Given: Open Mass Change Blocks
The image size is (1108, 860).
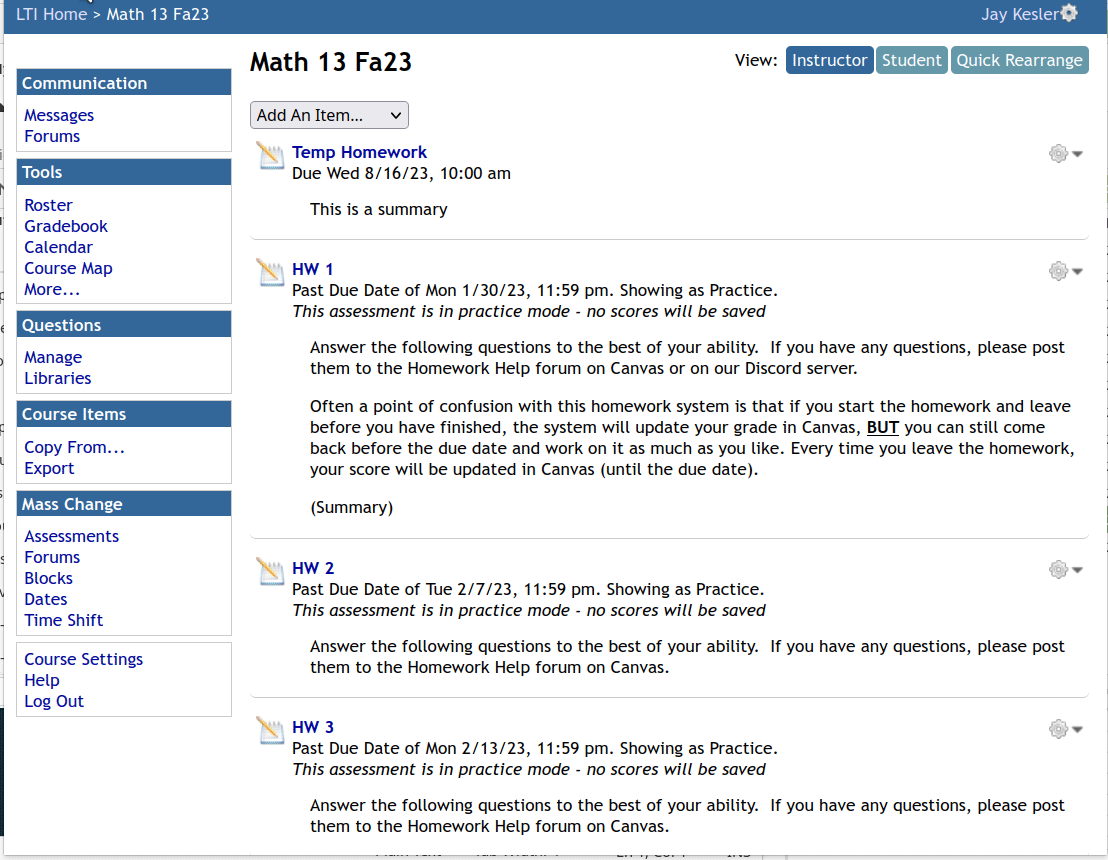Looking at the screenshot, I should point(48,578).
